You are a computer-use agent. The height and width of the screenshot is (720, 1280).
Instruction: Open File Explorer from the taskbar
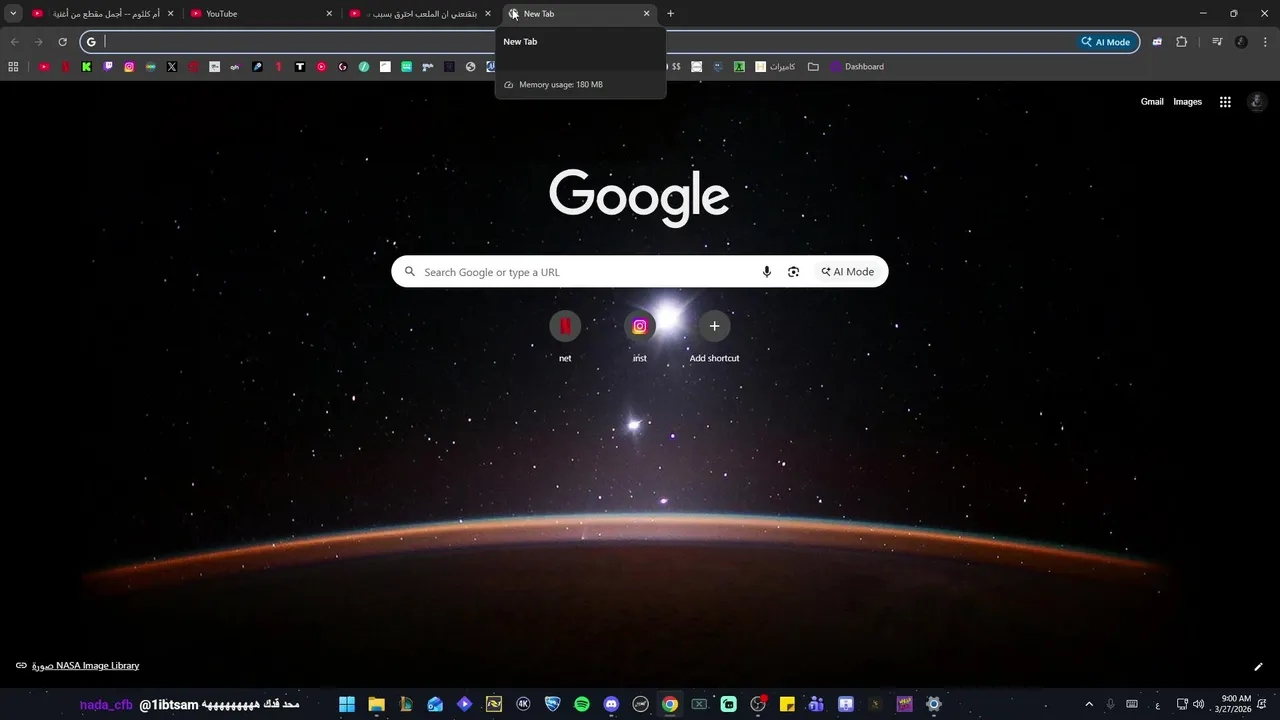[x=376, y=704]
